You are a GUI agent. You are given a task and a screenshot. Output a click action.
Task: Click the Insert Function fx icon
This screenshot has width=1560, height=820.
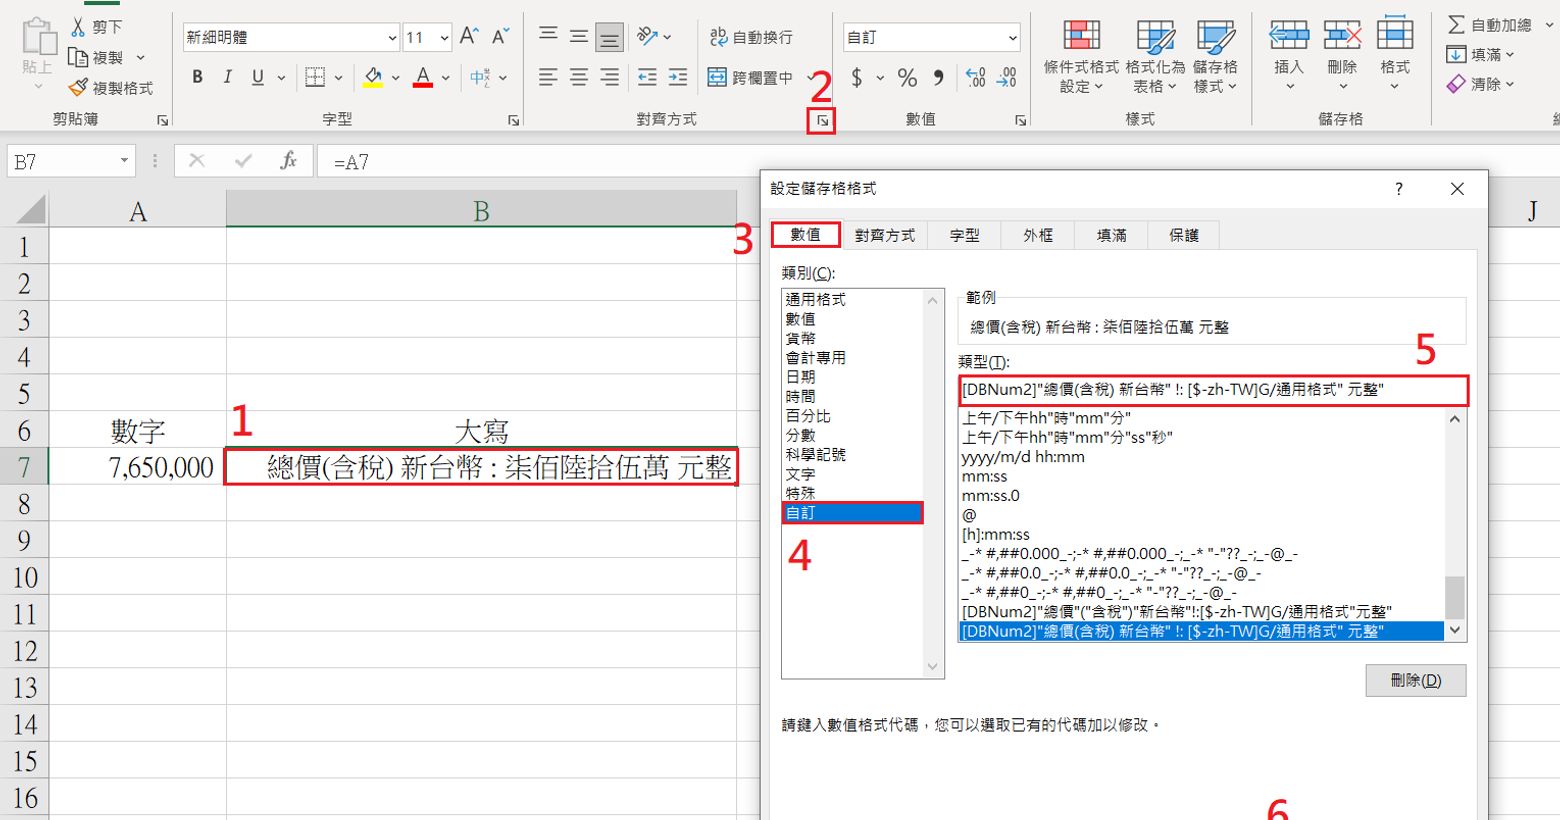point(288,161)
